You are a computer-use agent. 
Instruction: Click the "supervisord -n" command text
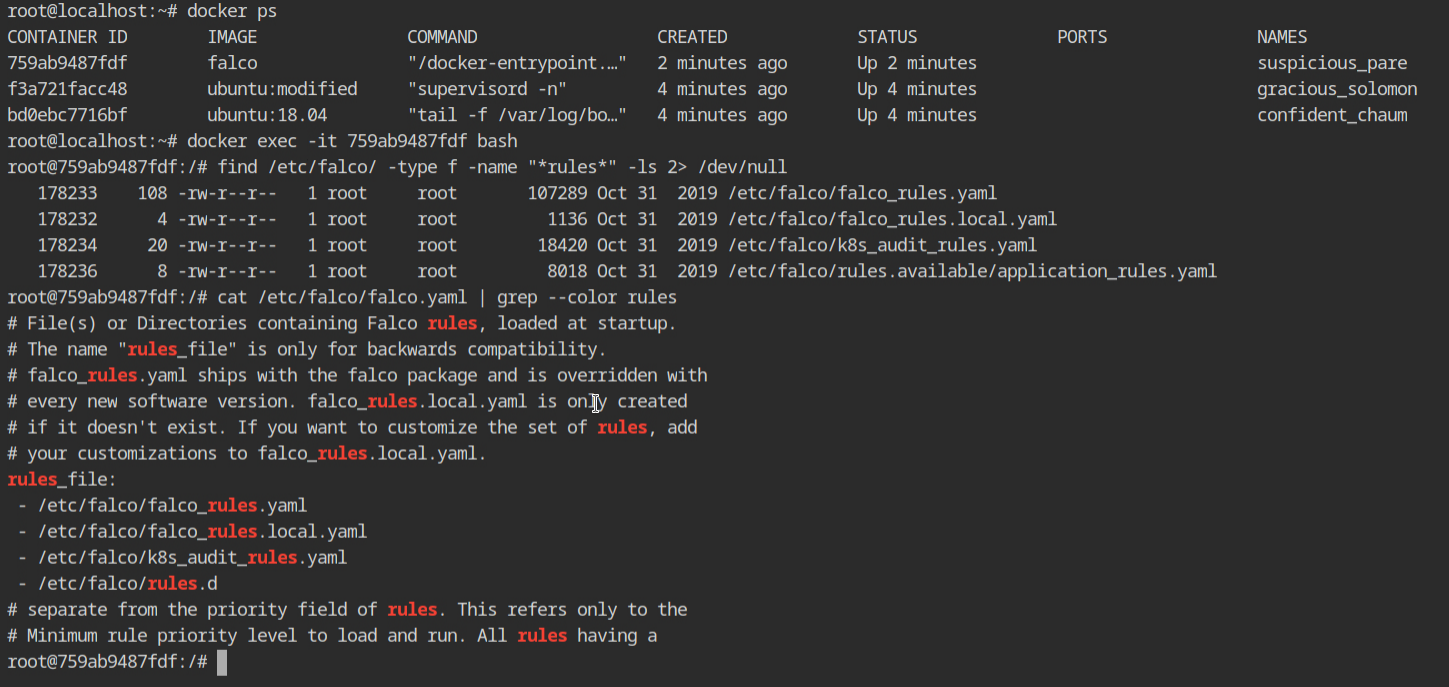tap(487, 89)
